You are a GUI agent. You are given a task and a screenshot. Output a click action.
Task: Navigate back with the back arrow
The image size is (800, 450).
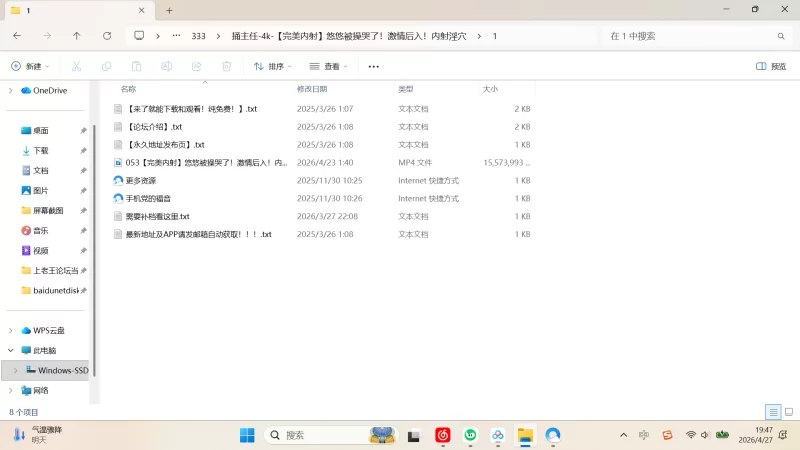tap(17, 36)
